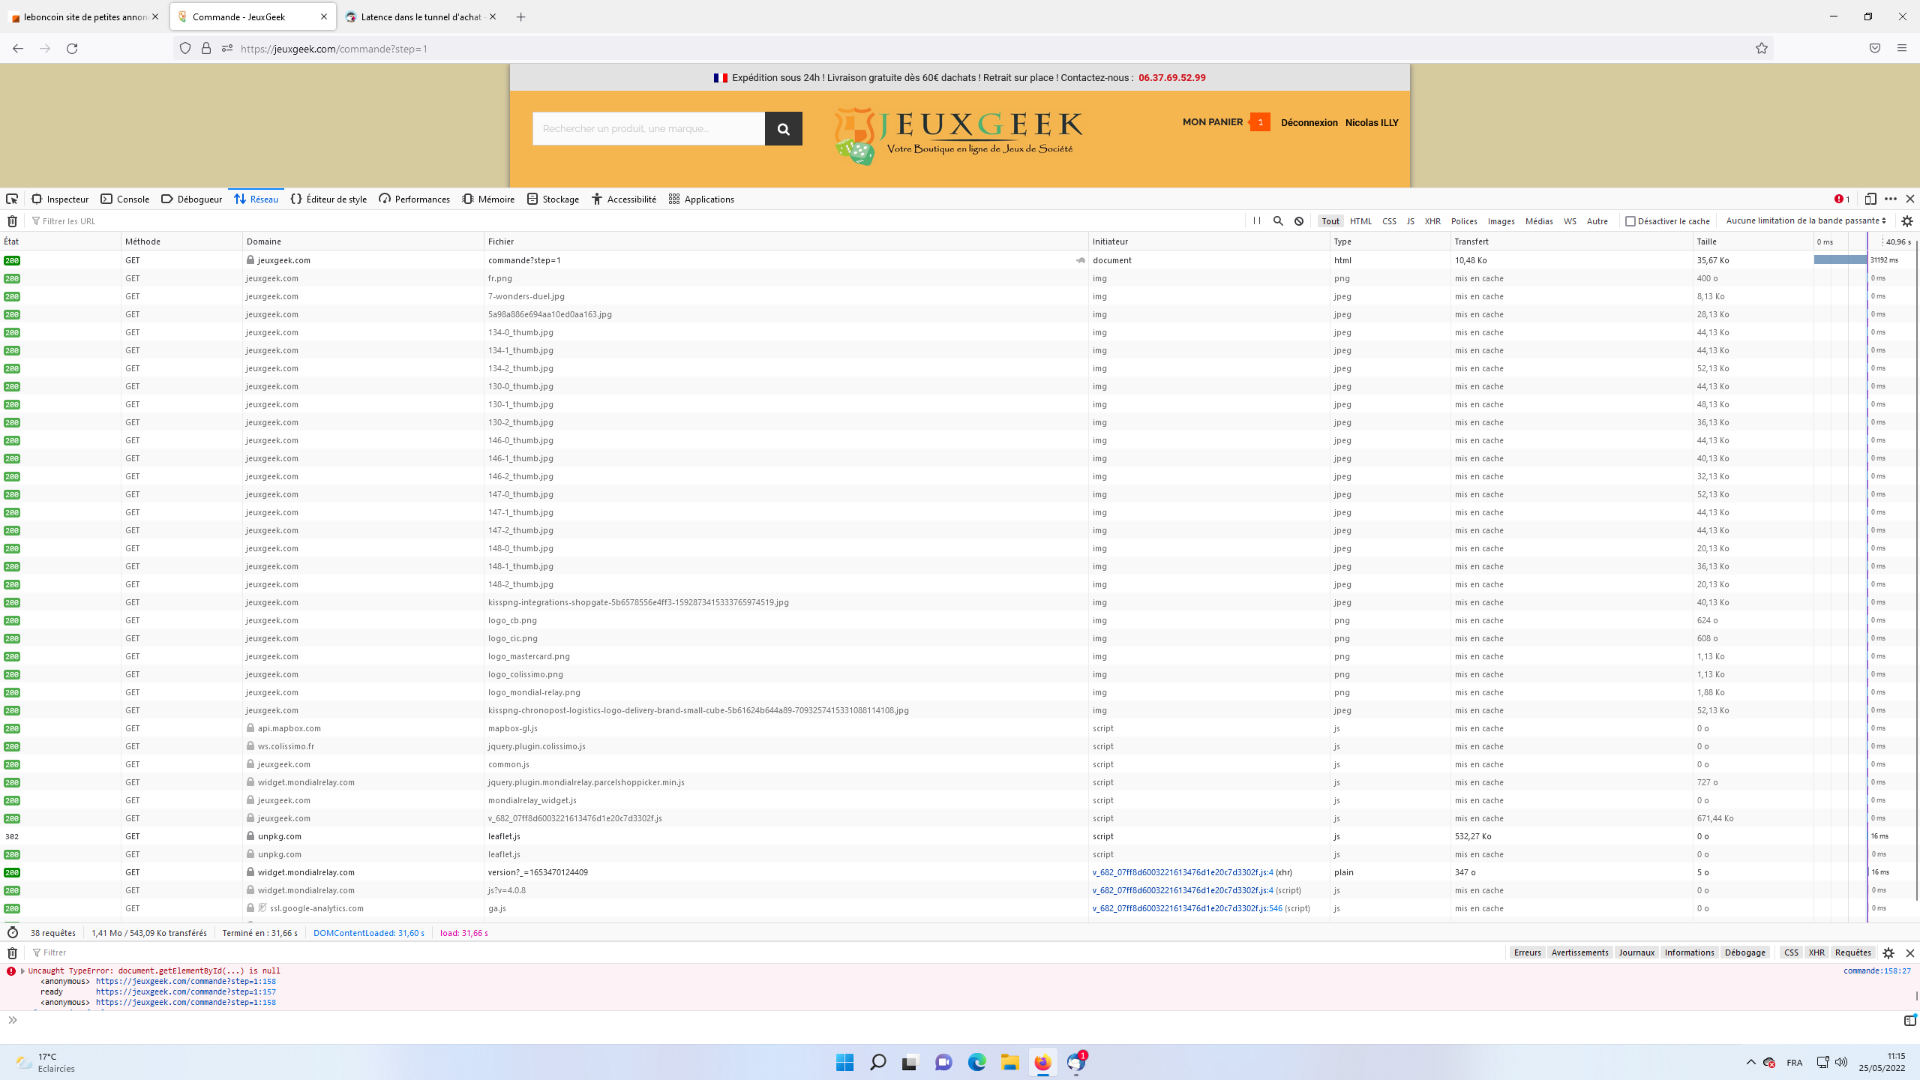The width and height of the screenshot is (1920, 1080).
Task: Open the devtools more options menu
Action: 1890,199
